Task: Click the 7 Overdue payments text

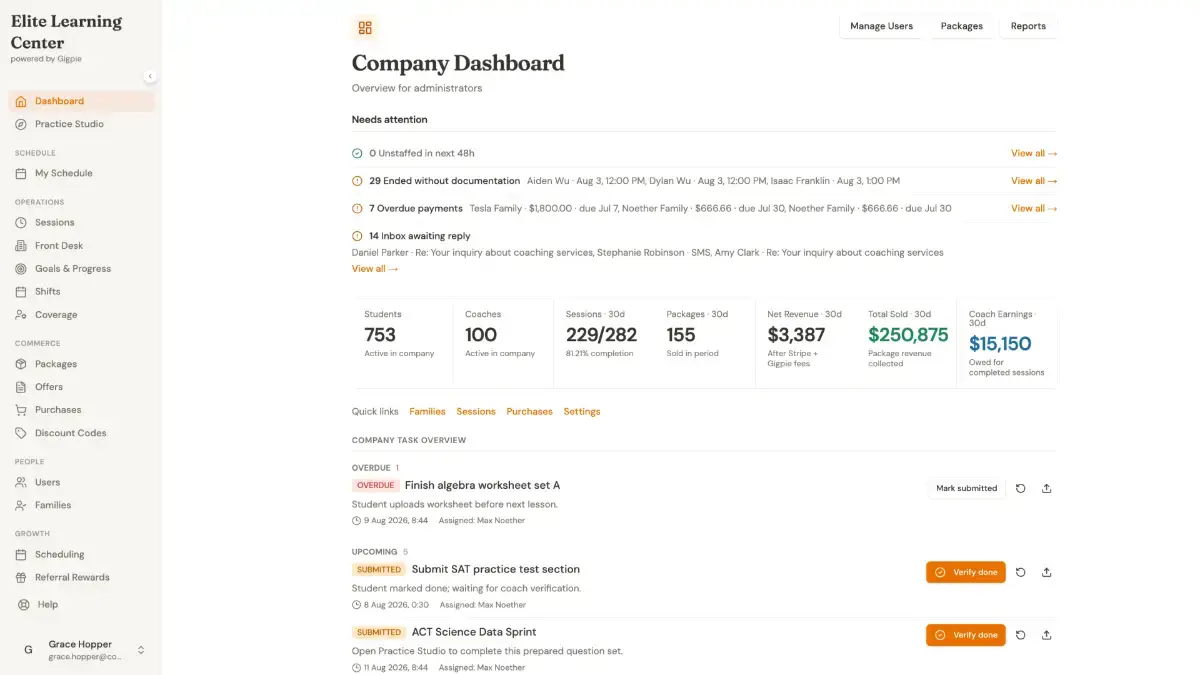Action: (416, 208)
